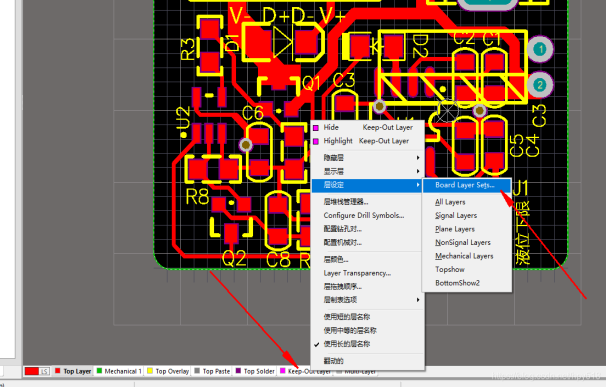Screen dimensions: 606x387
Task: Hide the Keep-Out Layer via context menu
Action: click(368, 128)
